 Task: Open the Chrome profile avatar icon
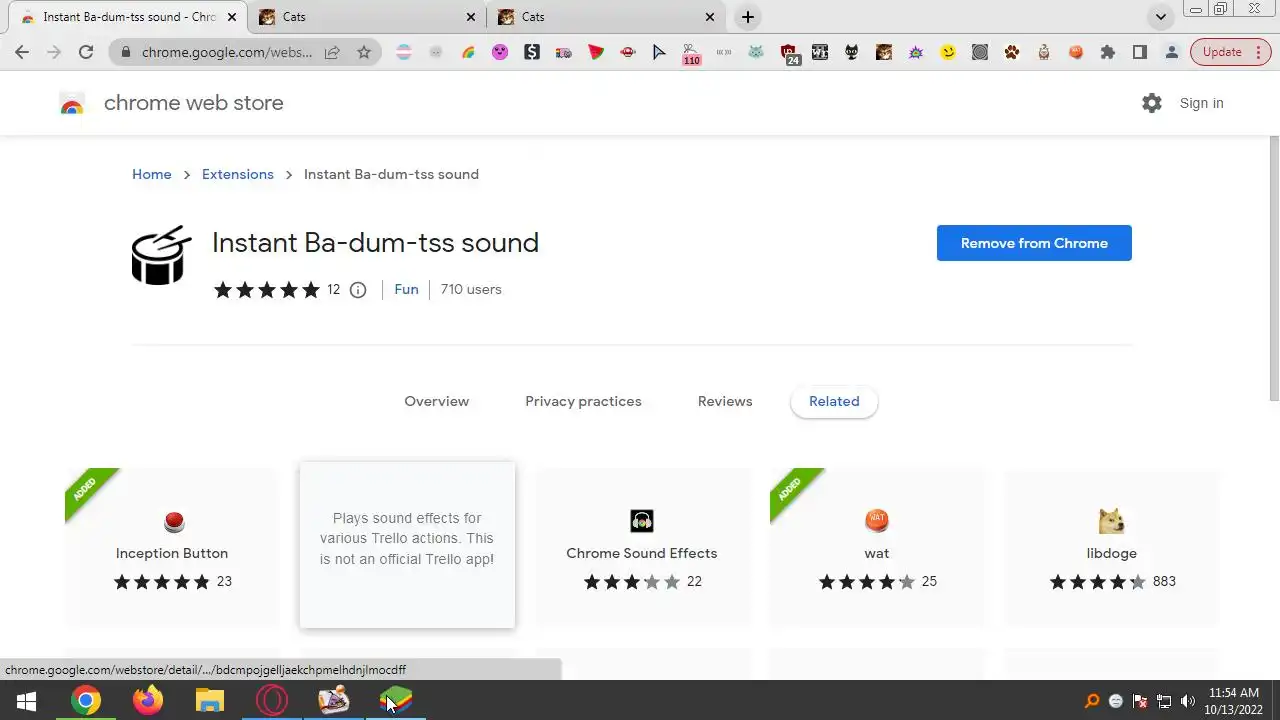pyautogui.click(x=1172, y=52)
